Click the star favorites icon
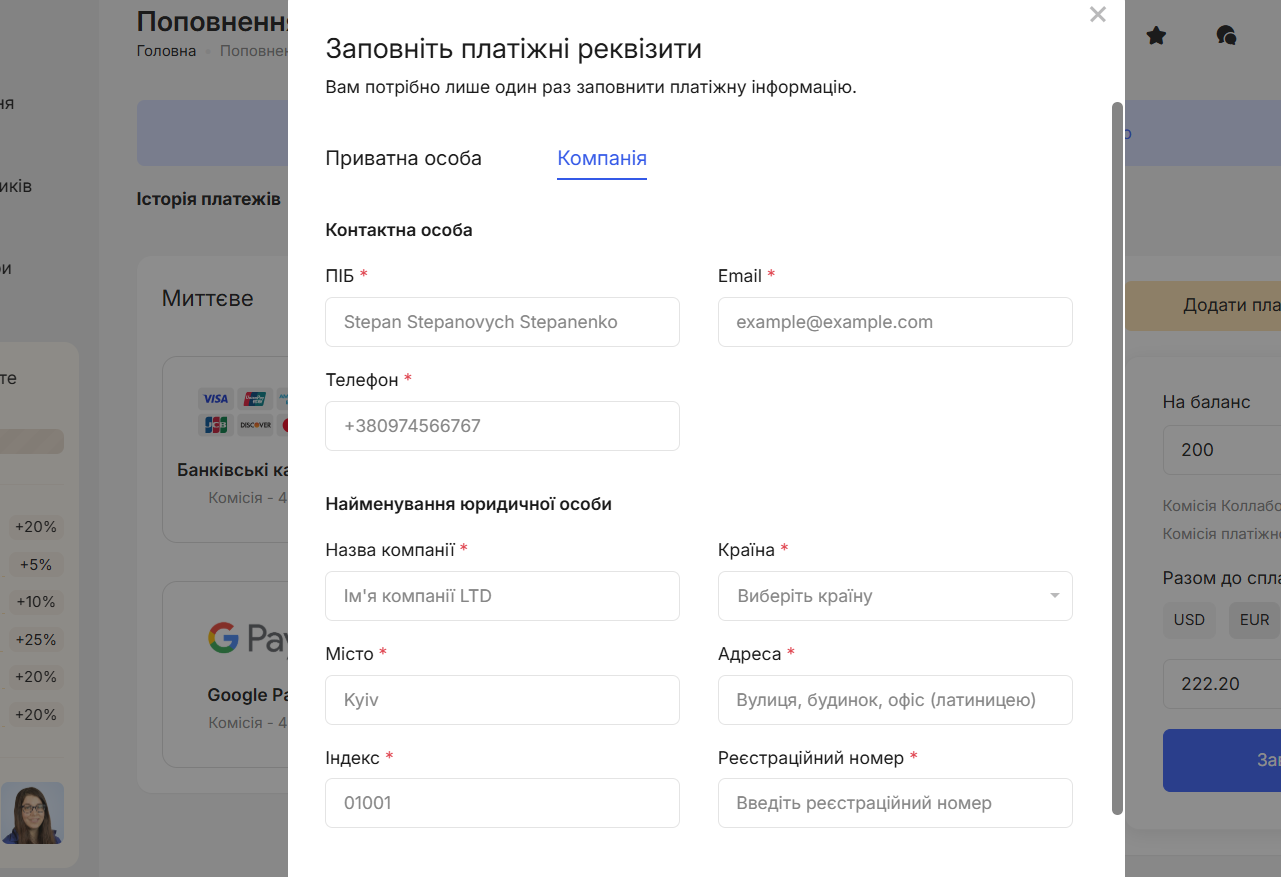 click(1156, 36)
